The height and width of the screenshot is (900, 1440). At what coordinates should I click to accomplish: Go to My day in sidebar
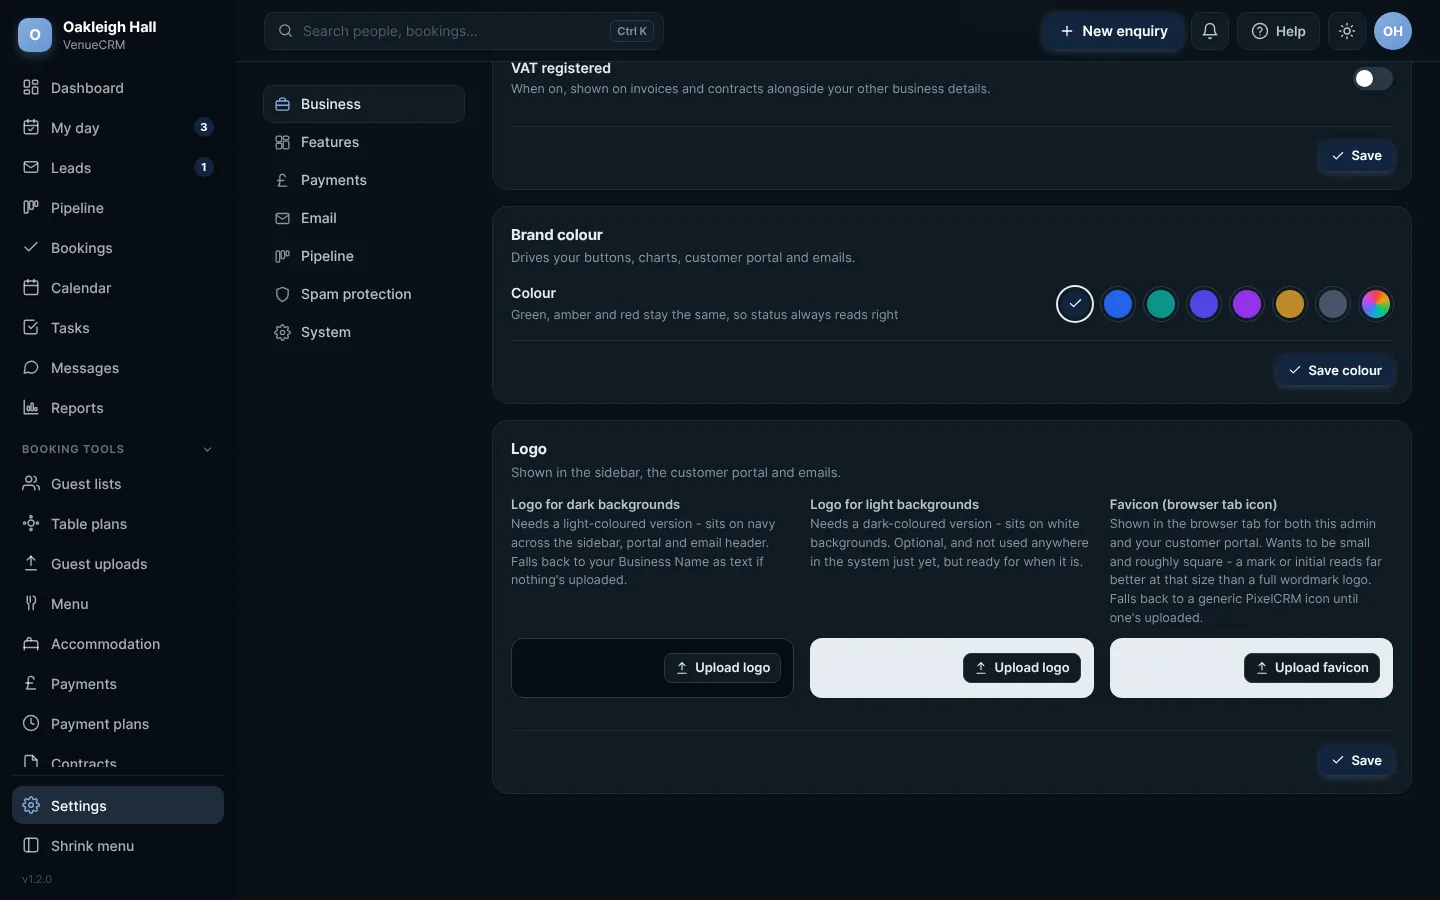[118, 128]
